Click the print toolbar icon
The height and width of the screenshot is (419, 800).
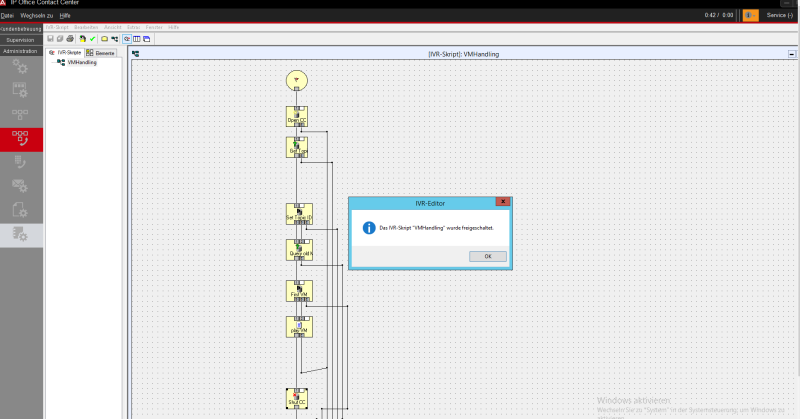tap(70, 39)
